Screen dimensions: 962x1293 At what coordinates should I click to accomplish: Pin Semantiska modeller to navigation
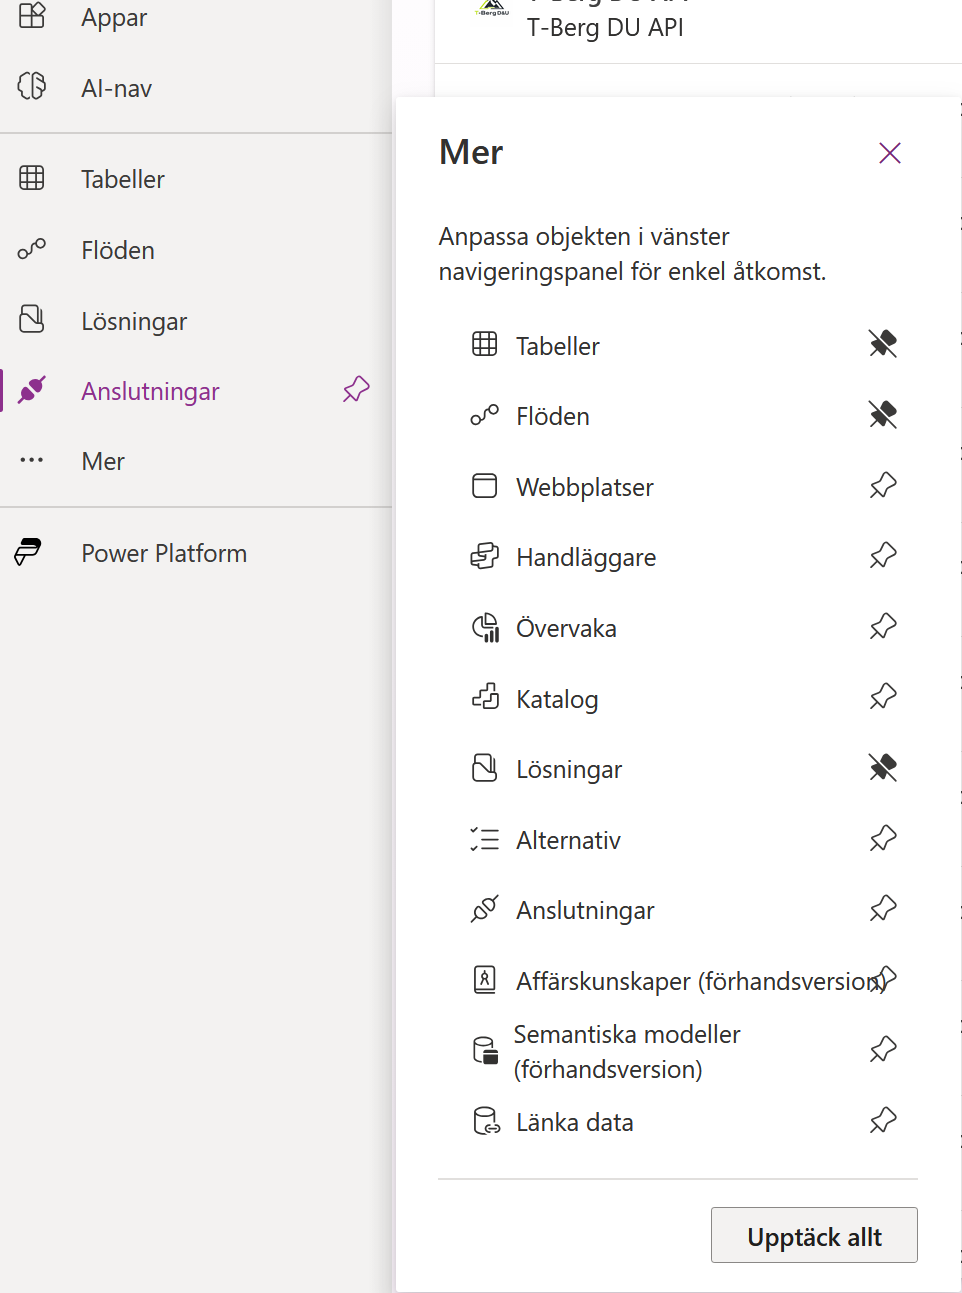883,1049
